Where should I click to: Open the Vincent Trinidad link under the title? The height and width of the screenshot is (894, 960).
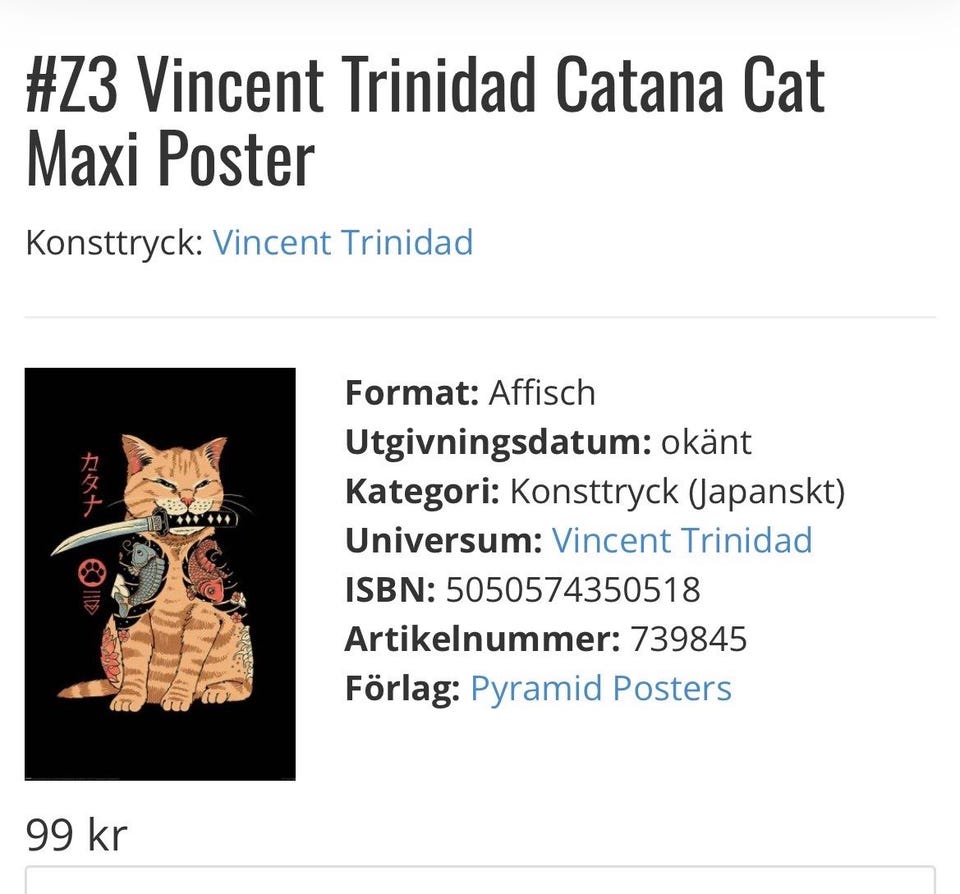[343, 243]
